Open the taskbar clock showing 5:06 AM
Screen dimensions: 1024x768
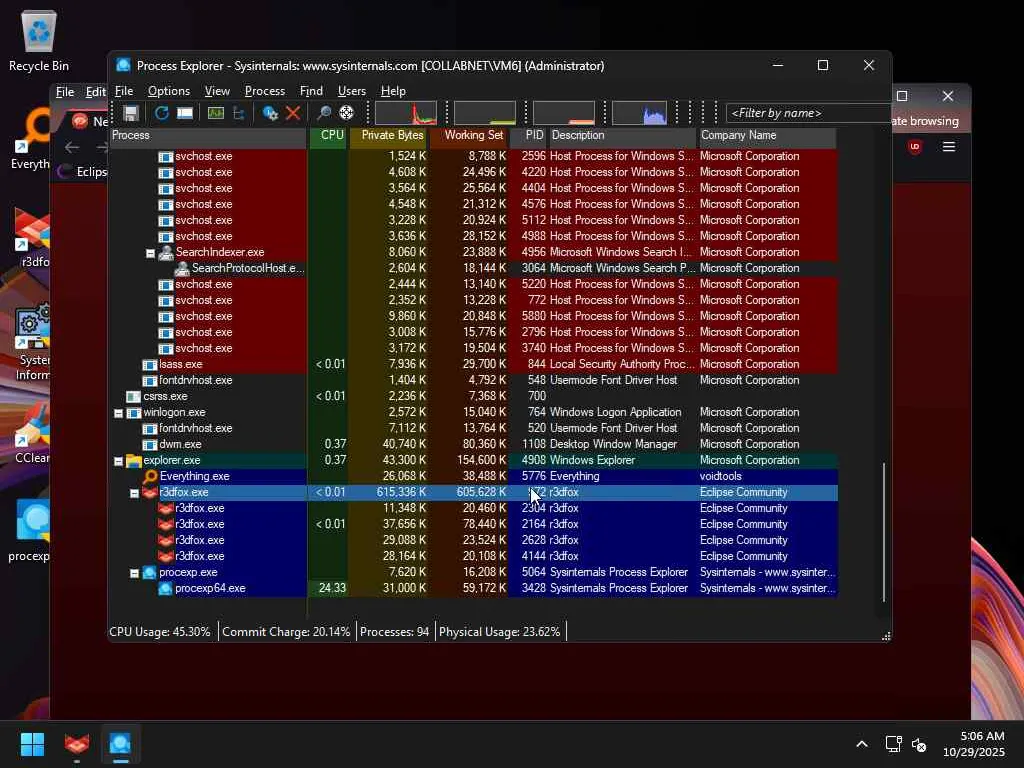tap(973, 744)
